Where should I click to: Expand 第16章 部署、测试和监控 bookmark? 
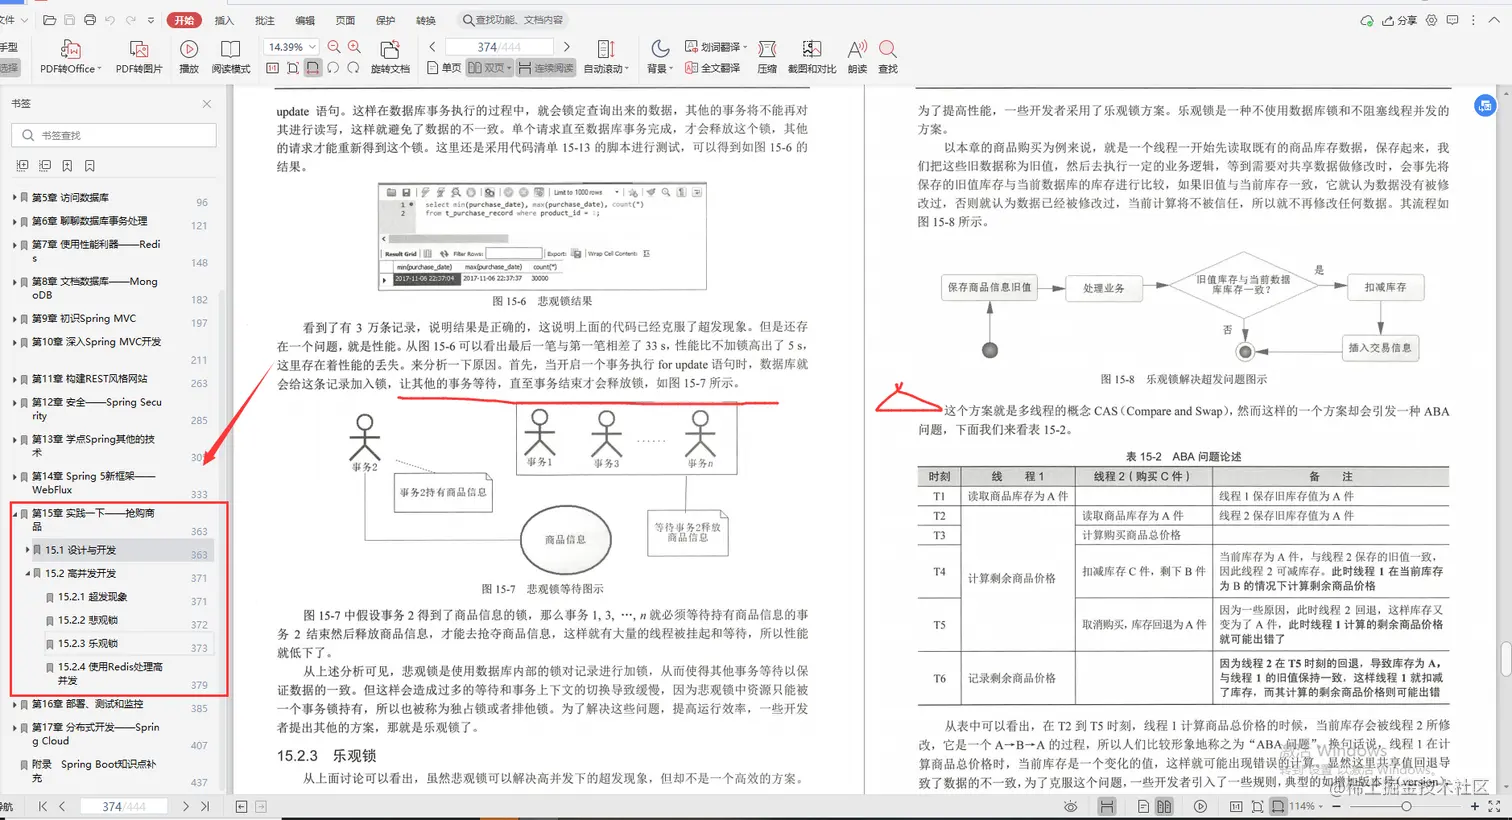(14, 704)
